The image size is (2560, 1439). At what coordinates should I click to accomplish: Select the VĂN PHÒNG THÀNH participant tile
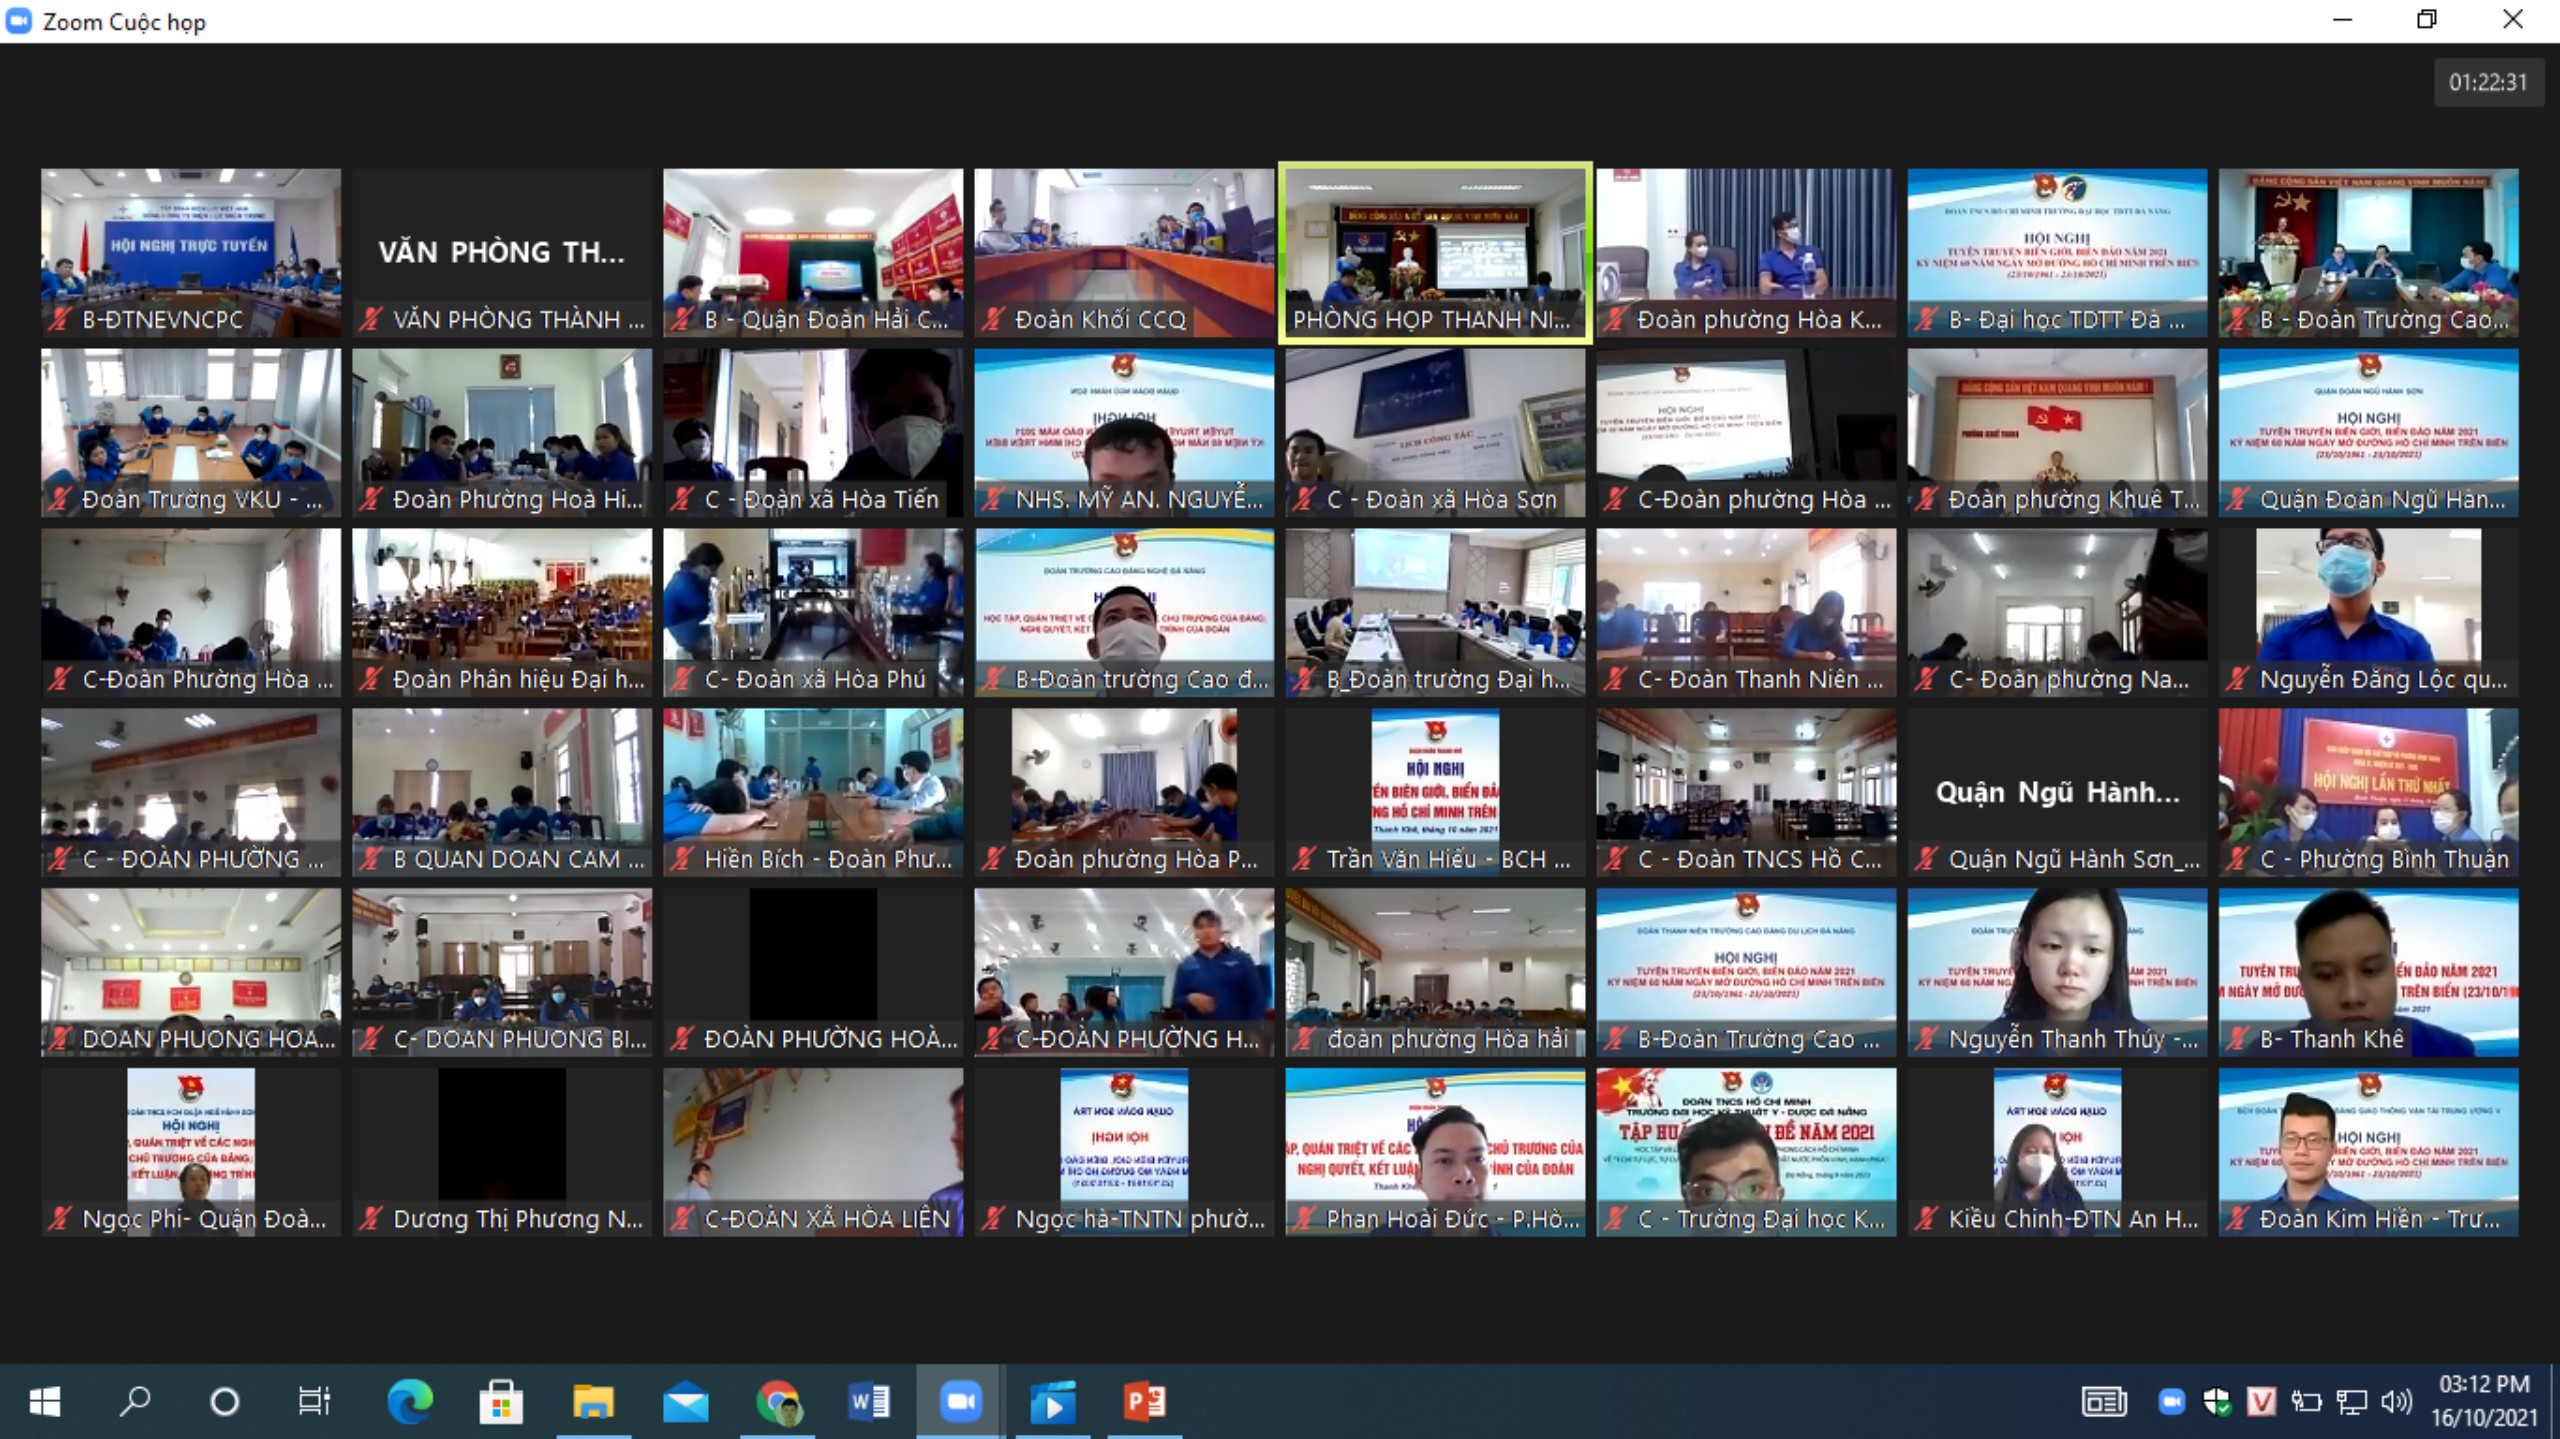[x=501, y=252]
